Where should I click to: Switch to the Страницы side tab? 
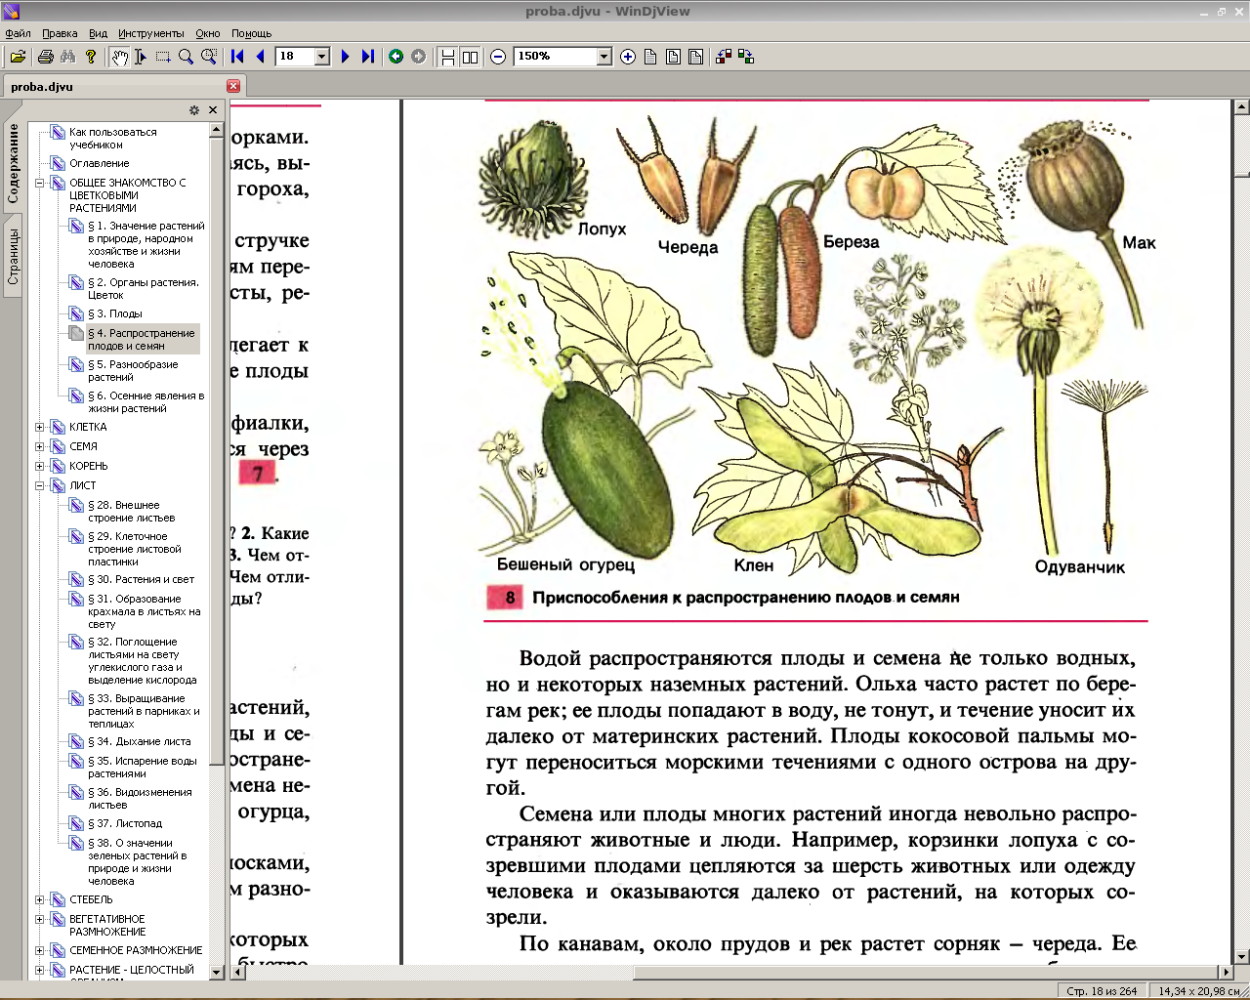(x=13, y=257)
